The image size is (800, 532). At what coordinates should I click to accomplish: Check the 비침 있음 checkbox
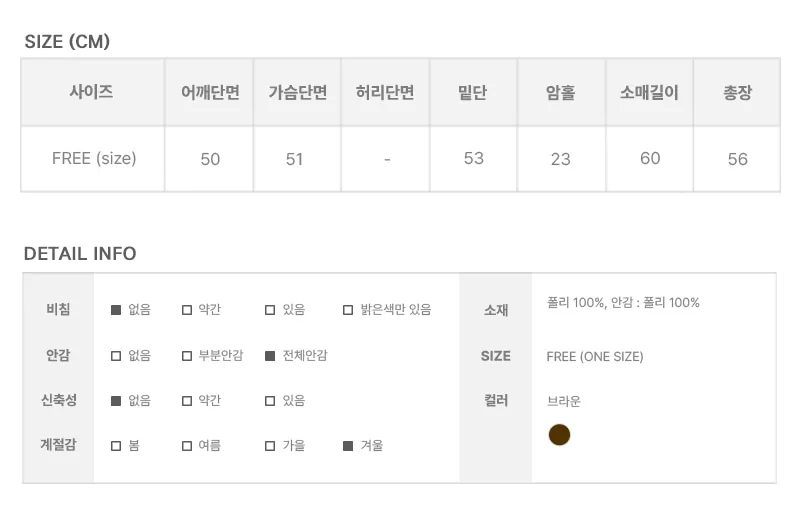click(x=270, y=310)
